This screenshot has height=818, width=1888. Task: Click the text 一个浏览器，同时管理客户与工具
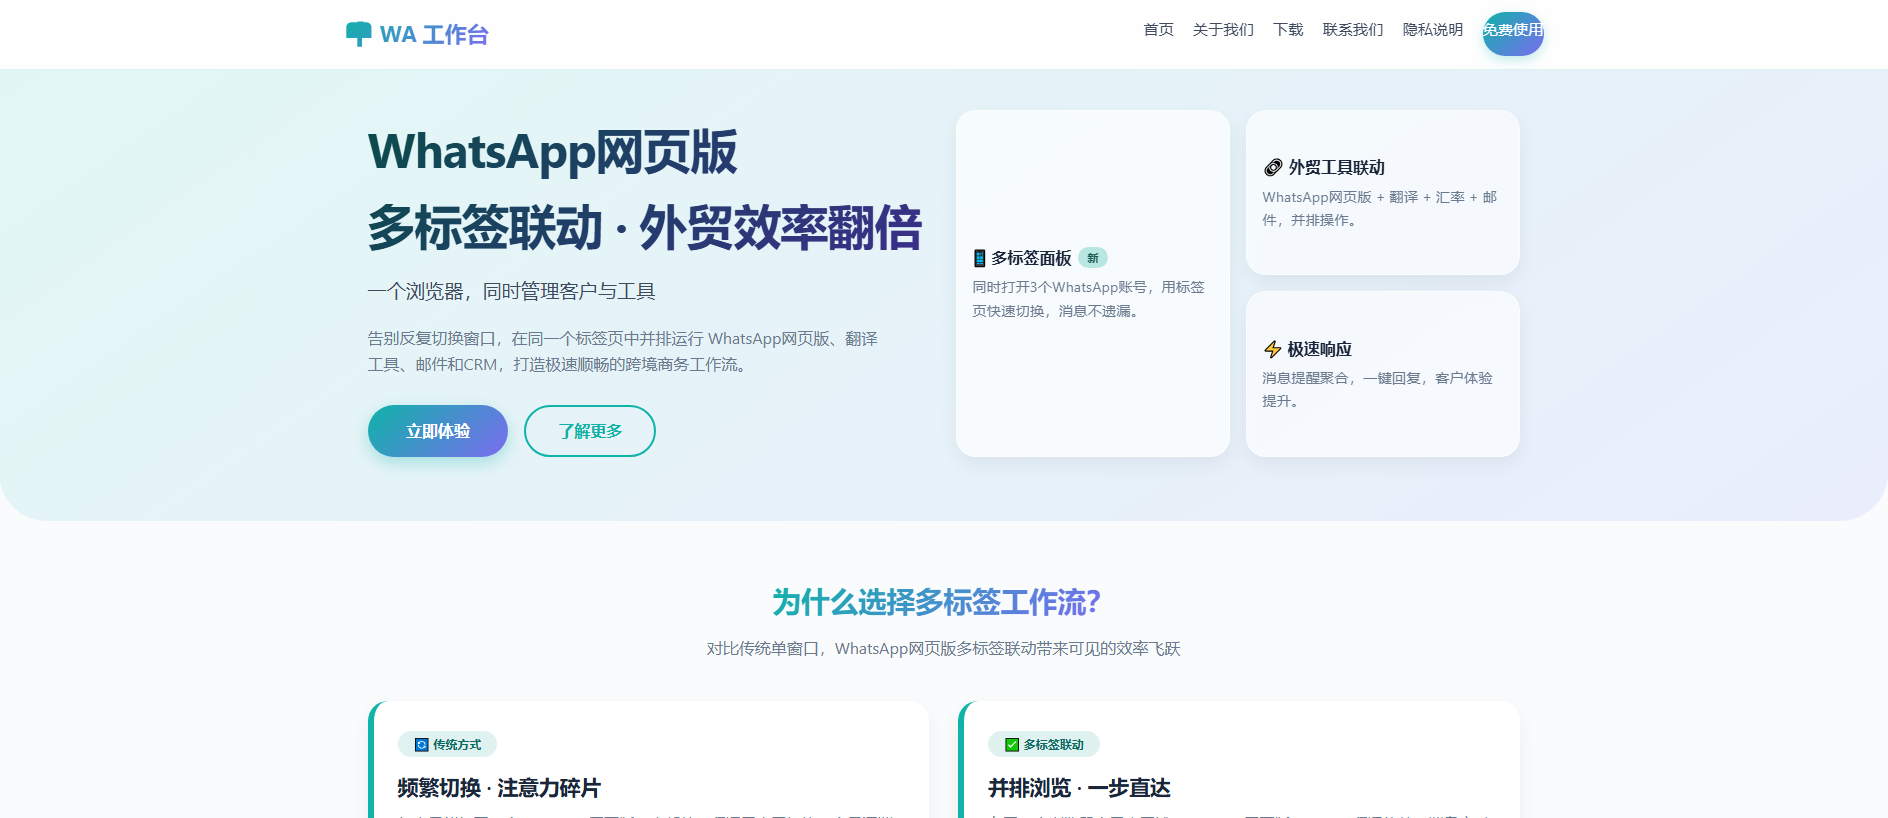pyautogui.click(x=511, y=291)
